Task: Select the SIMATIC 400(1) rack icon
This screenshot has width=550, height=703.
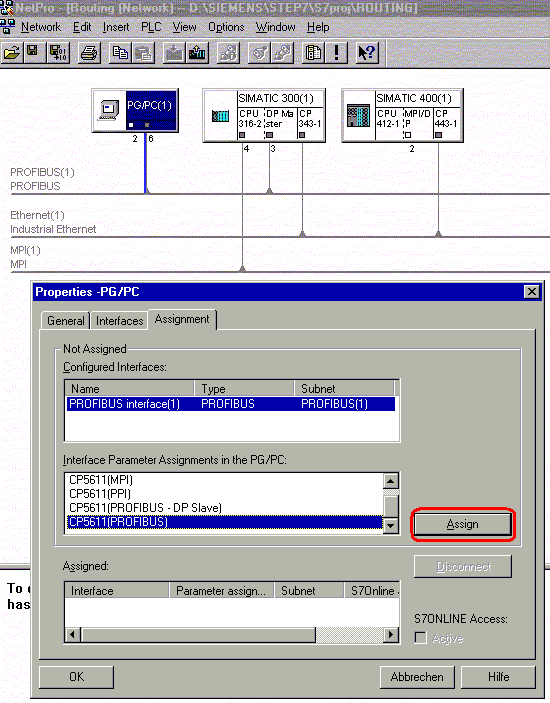Action: [x=359, y=116]
